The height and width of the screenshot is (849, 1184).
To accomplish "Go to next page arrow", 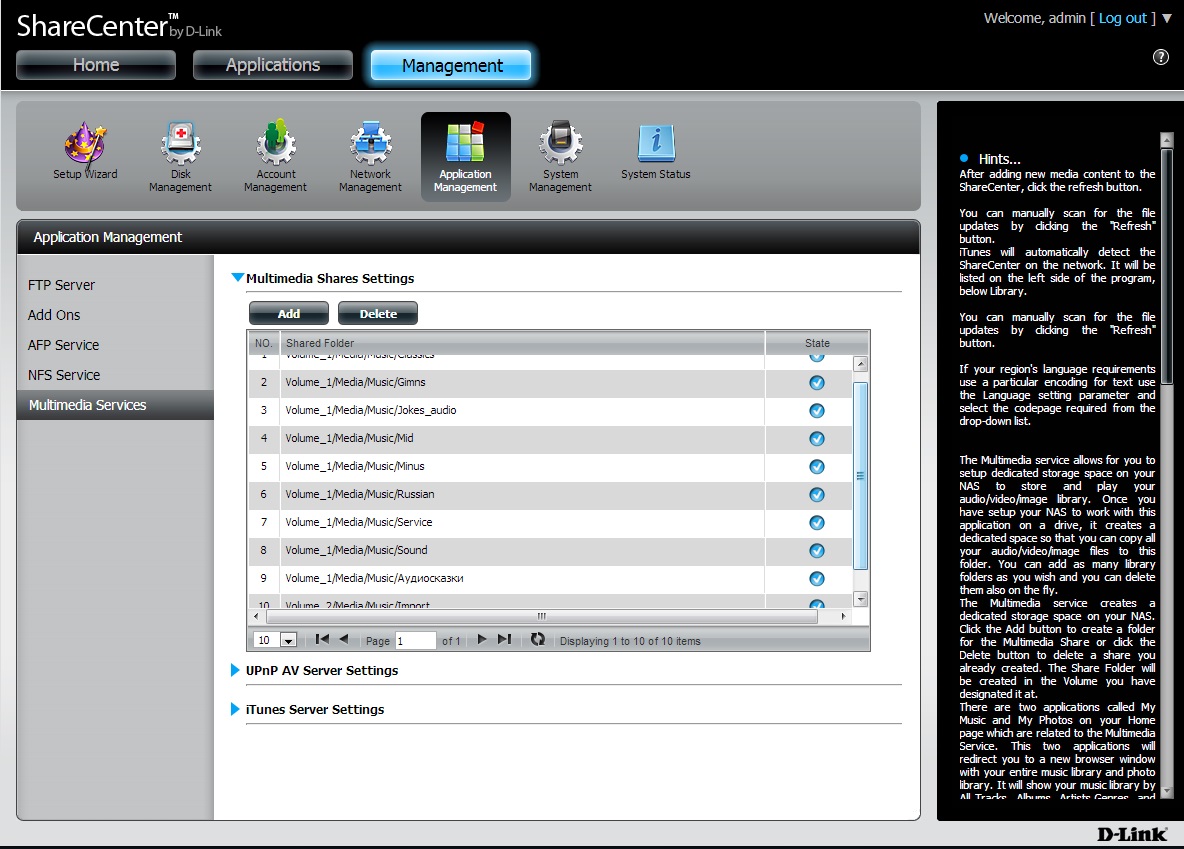I will [482, 640].
